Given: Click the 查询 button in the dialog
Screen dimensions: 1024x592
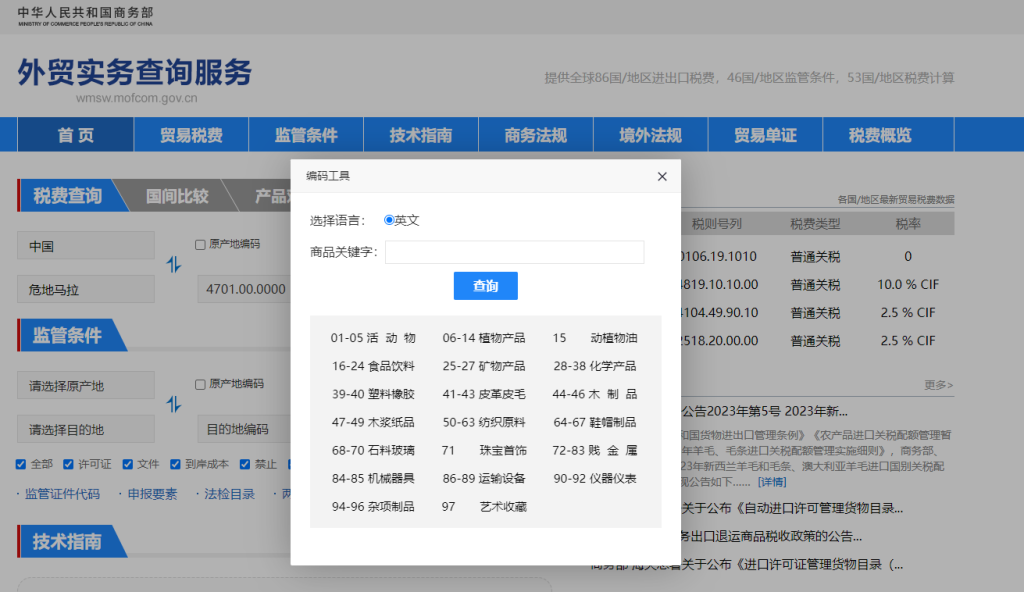Looking at the screenshot, I should point(485,286).
